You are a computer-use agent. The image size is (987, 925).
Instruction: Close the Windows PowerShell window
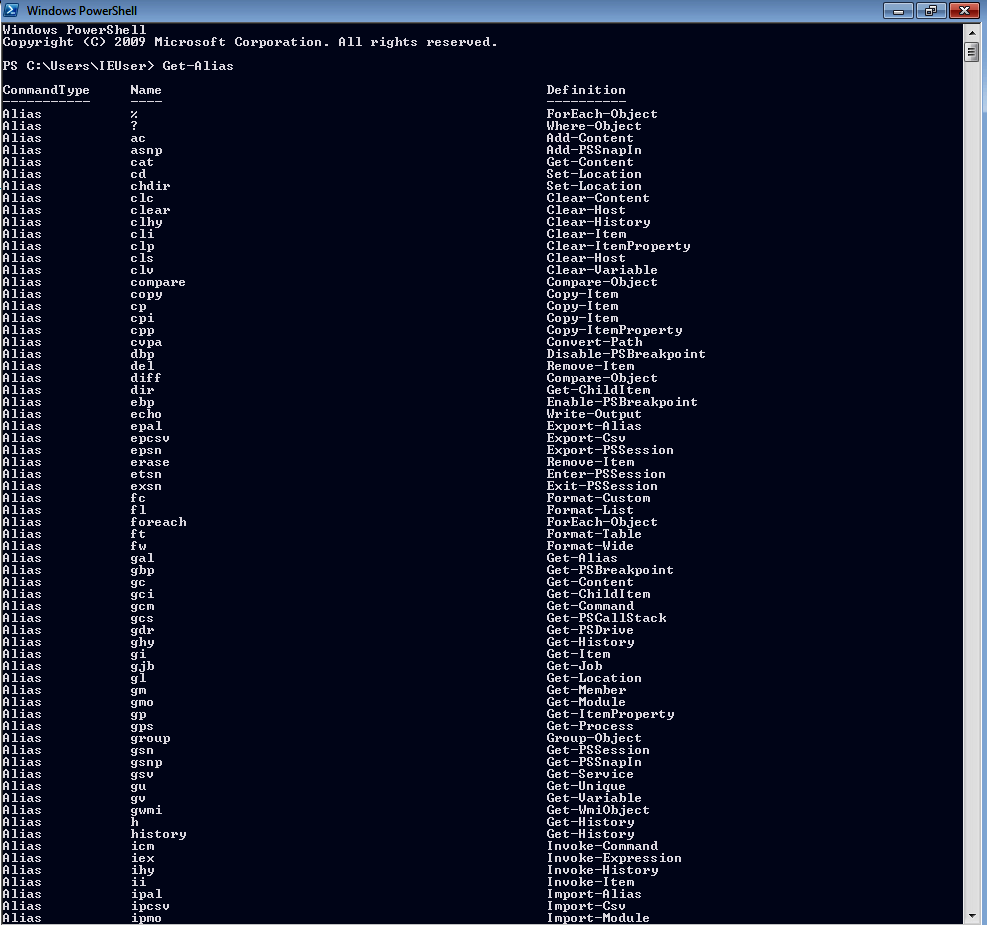pos(962,9)
